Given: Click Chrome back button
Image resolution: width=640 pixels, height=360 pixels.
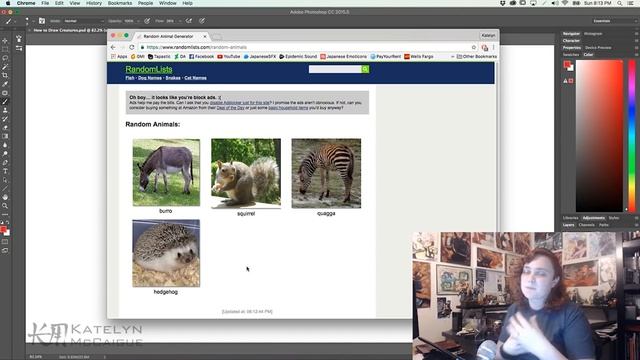Looking at the screenshot, I should pyautogui.click(x=113, y=47).
